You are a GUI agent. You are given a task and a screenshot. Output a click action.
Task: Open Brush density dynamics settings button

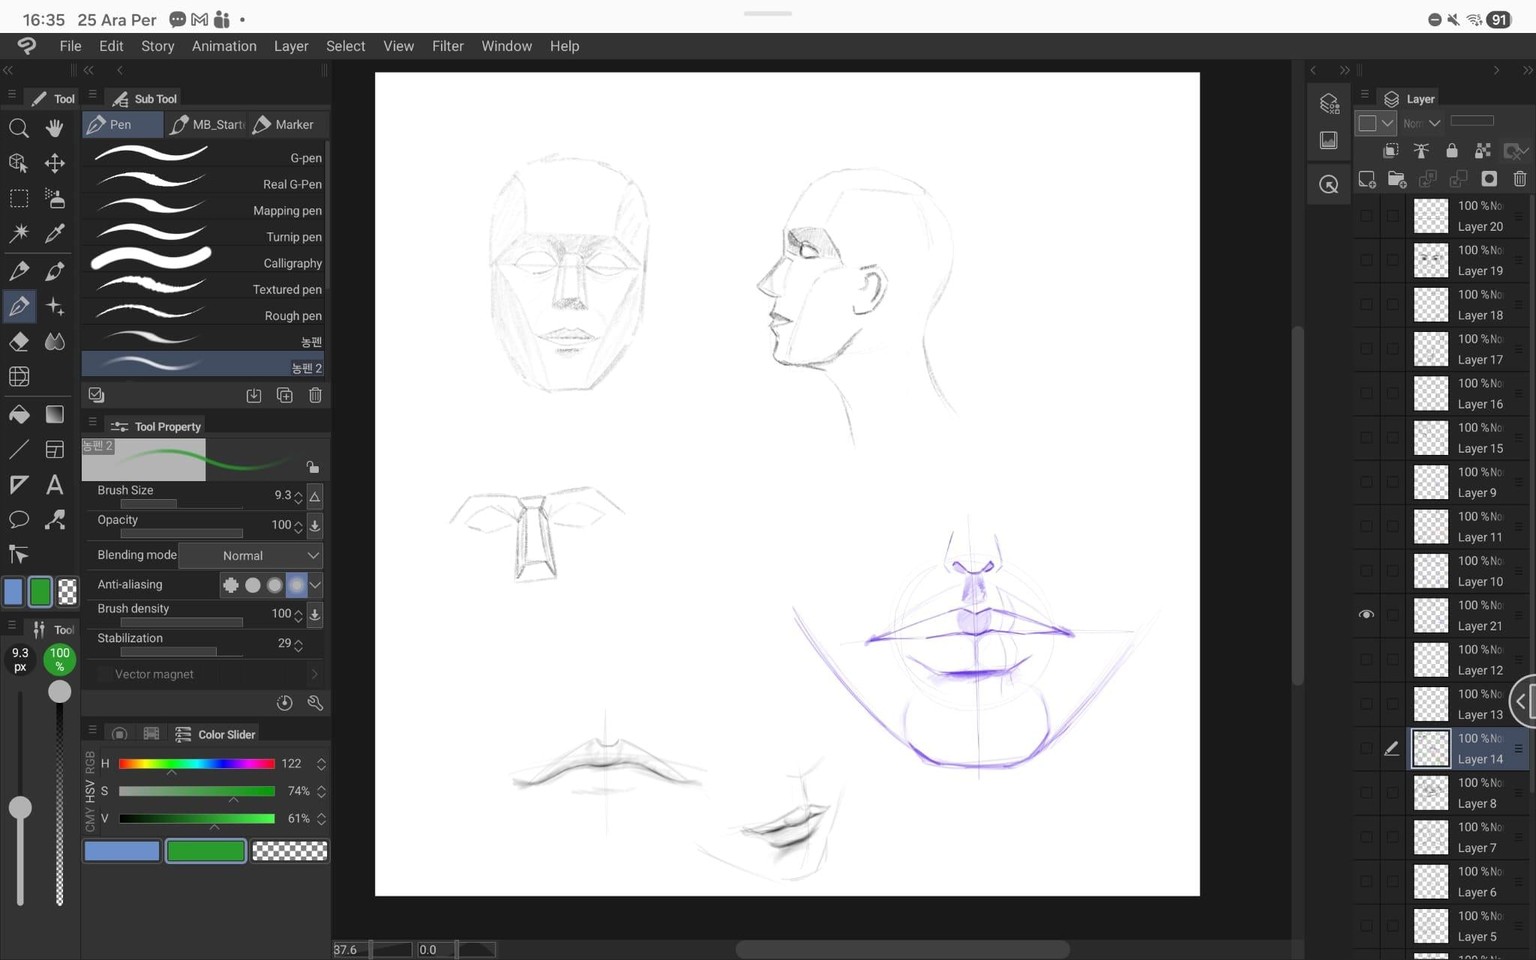[315, 614]
